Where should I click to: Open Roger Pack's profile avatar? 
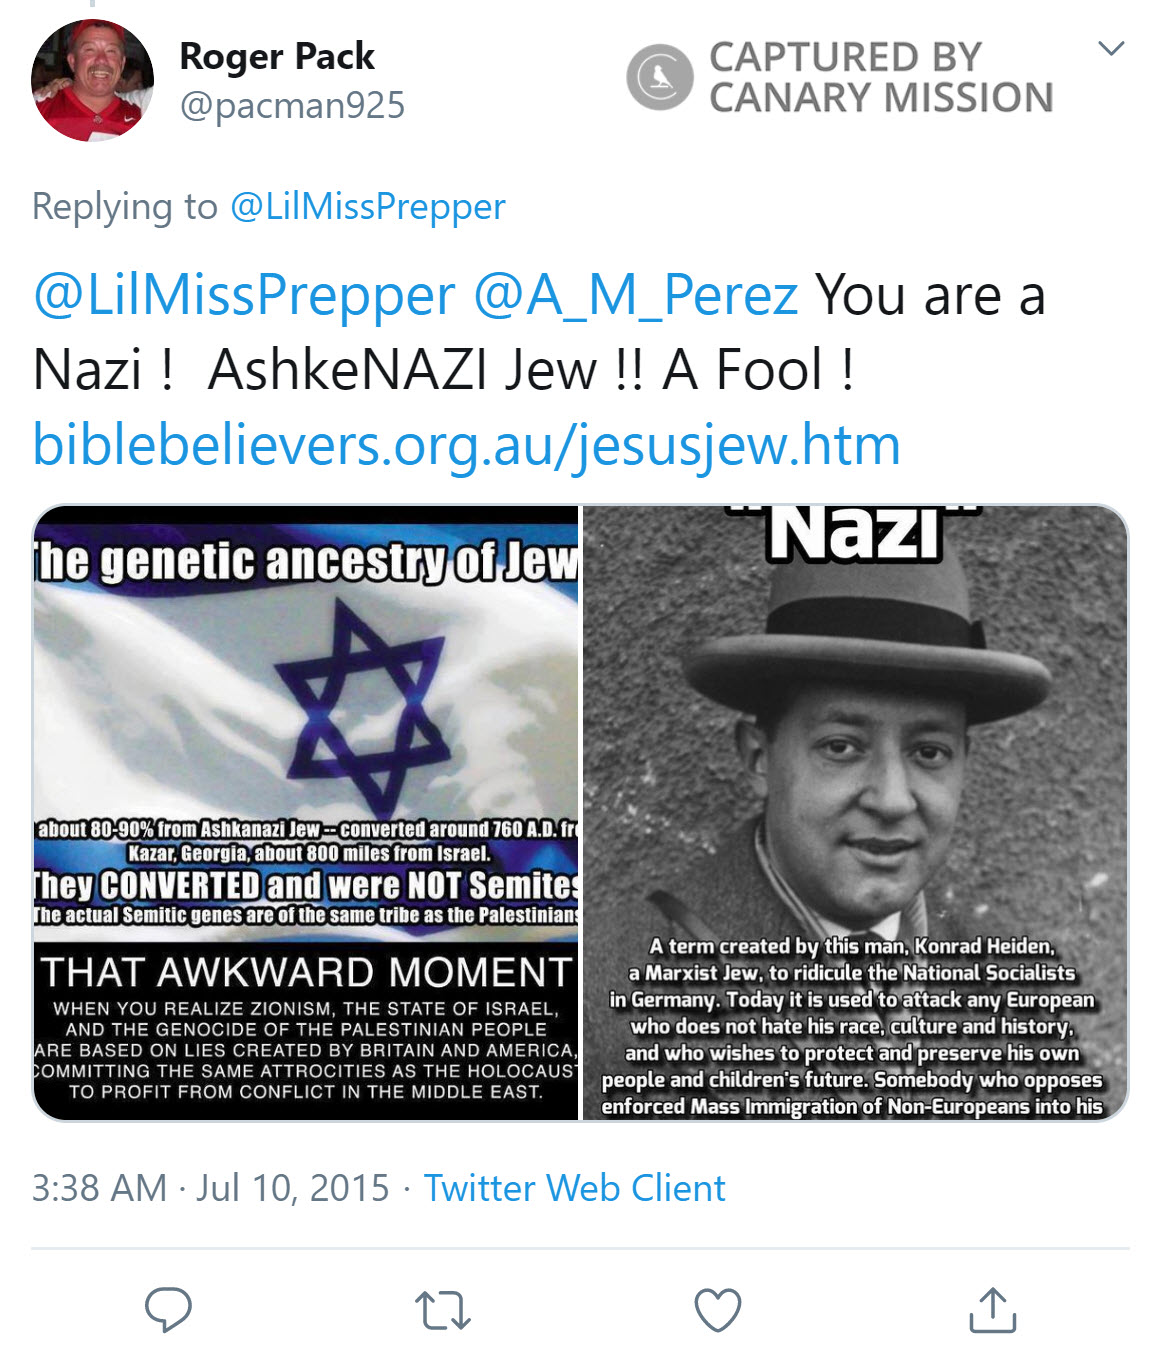(x=92, y=80)
